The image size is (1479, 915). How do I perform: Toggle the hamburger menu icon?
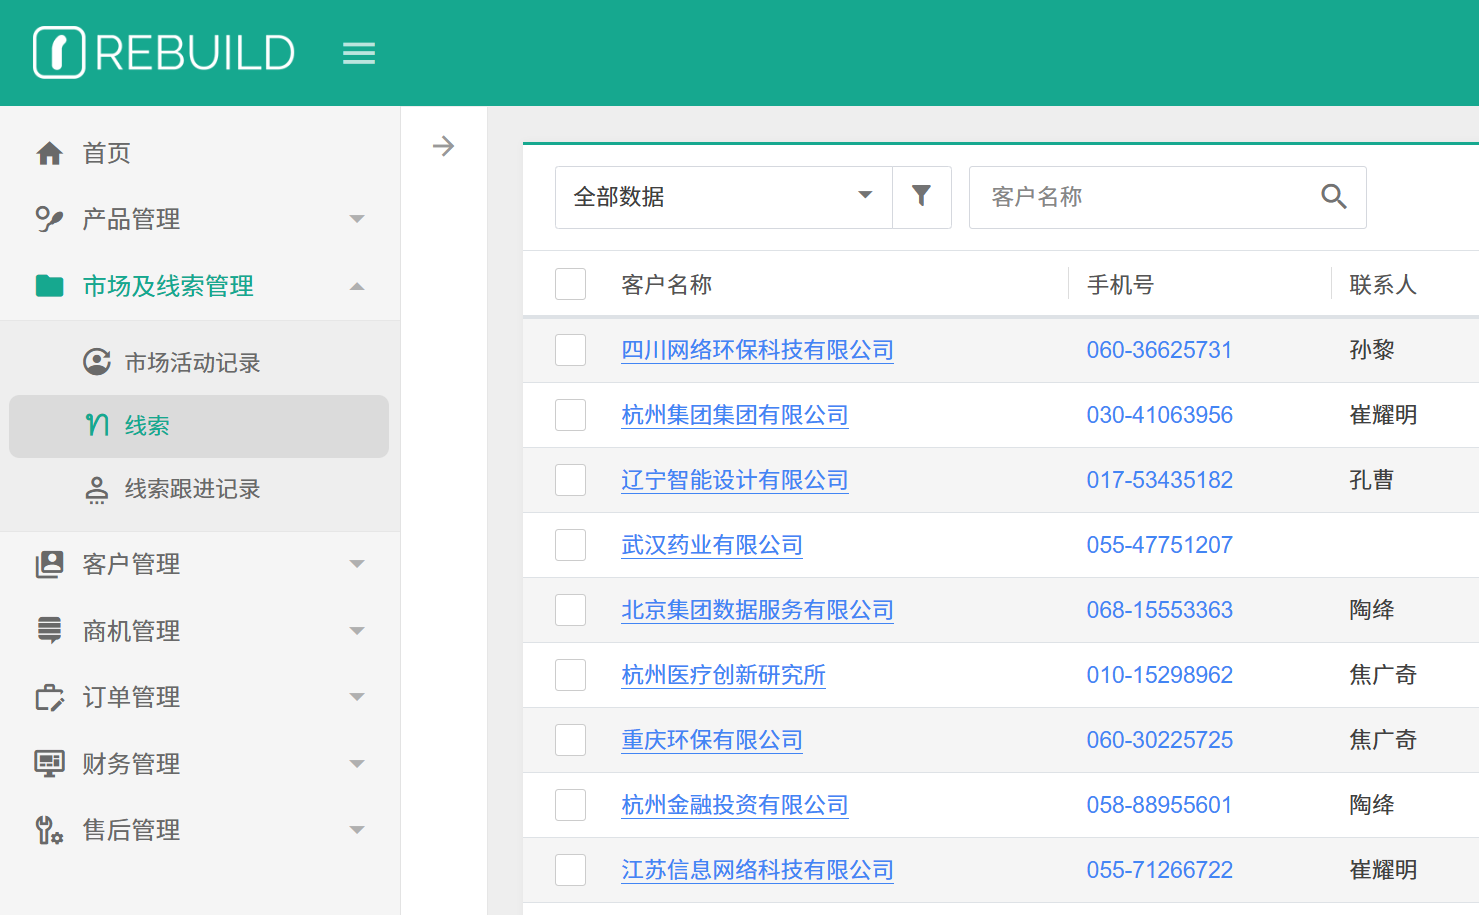359,53
